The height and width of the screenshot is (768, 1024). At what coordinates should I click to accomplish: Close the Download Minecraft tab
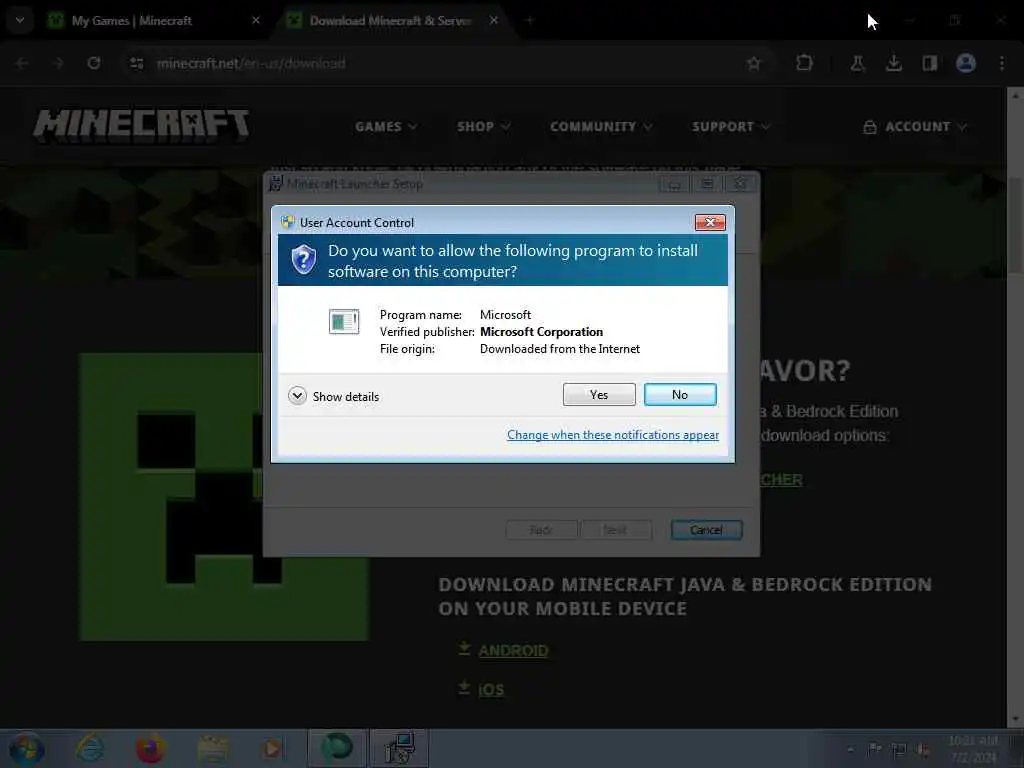tap(494, 20)
